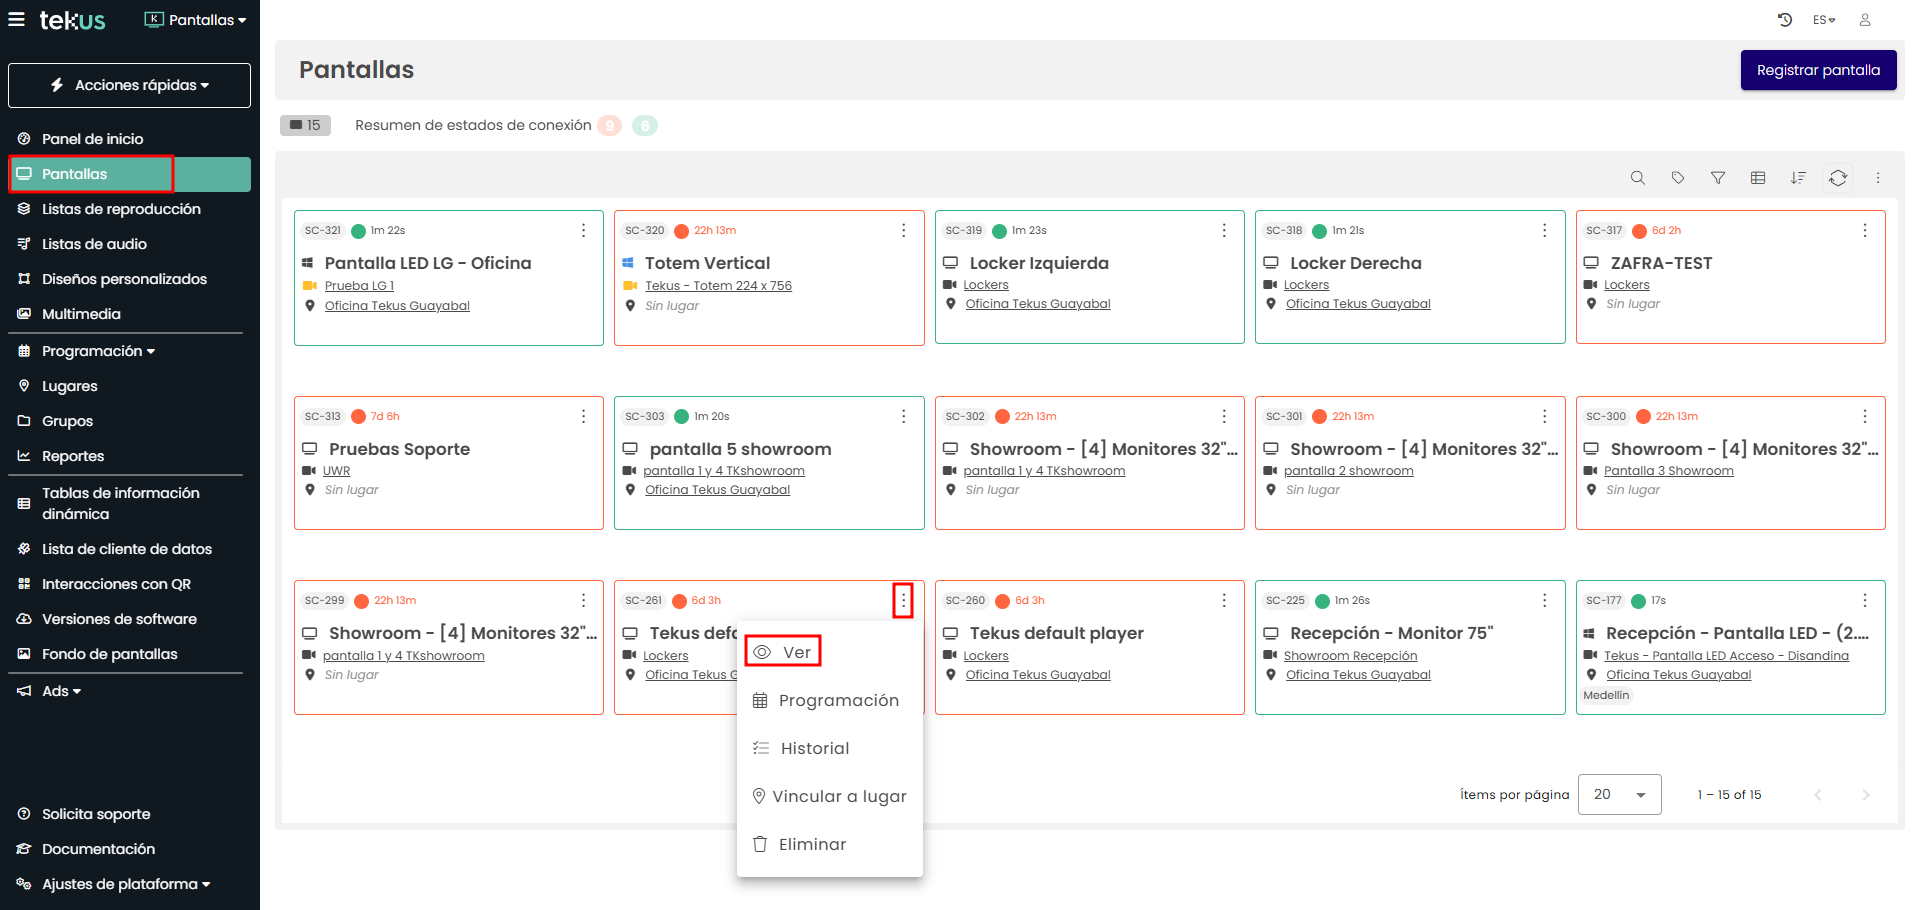Open the ES language selector
Viewport: 1920px width, 910px height.
pyautogui.click(x=1823, y=20)
